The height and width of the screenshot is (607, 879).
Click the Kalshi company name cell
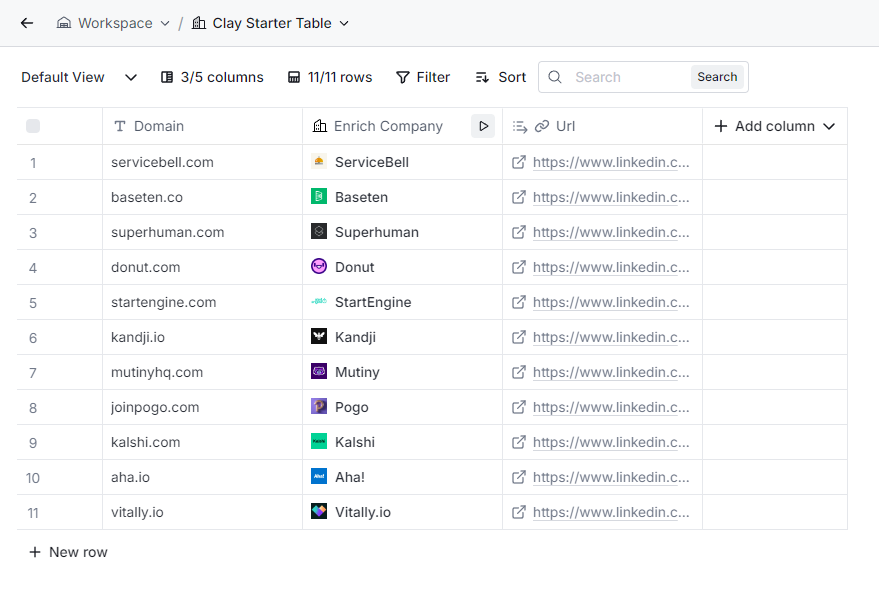[x=403, y=443]
